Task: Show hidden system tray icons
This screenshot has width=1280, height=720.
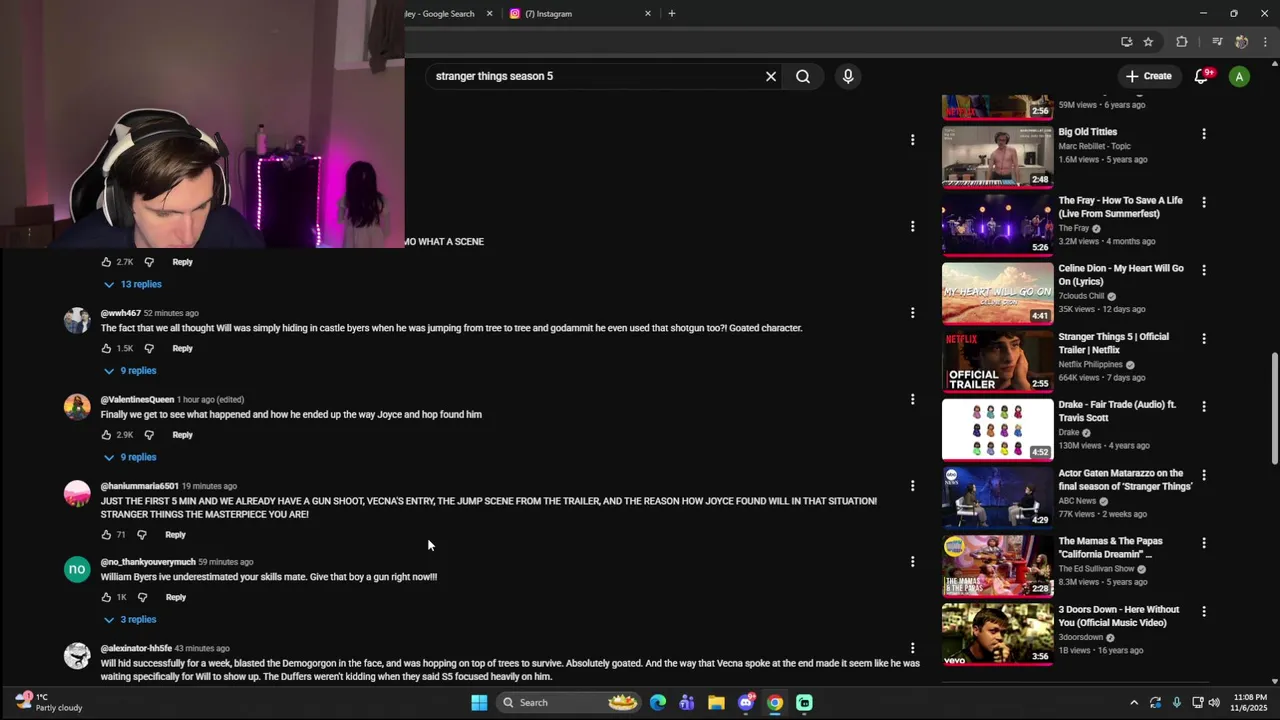Action: [1133, 703]
